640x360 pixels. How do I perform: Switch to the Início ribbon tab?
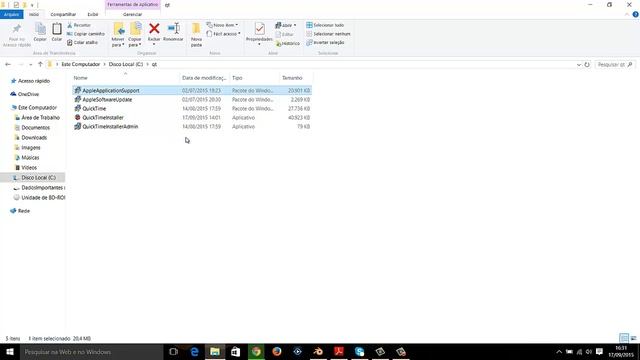pyautogui.click(x=34, y=14)
